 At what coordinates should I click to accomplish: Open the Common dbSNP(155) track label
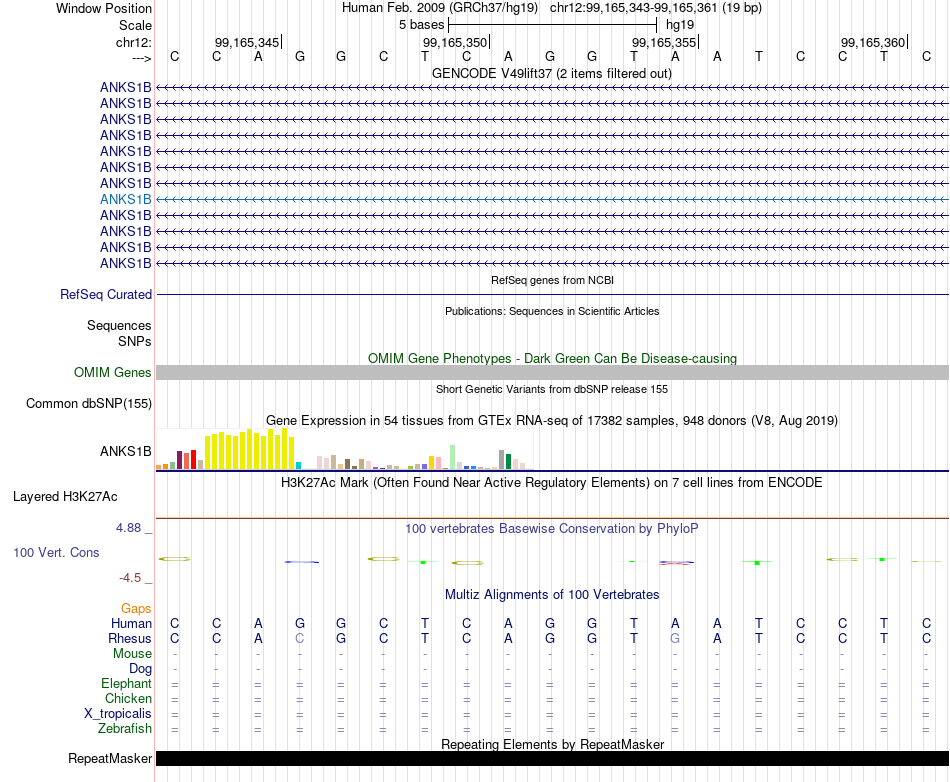88,403
